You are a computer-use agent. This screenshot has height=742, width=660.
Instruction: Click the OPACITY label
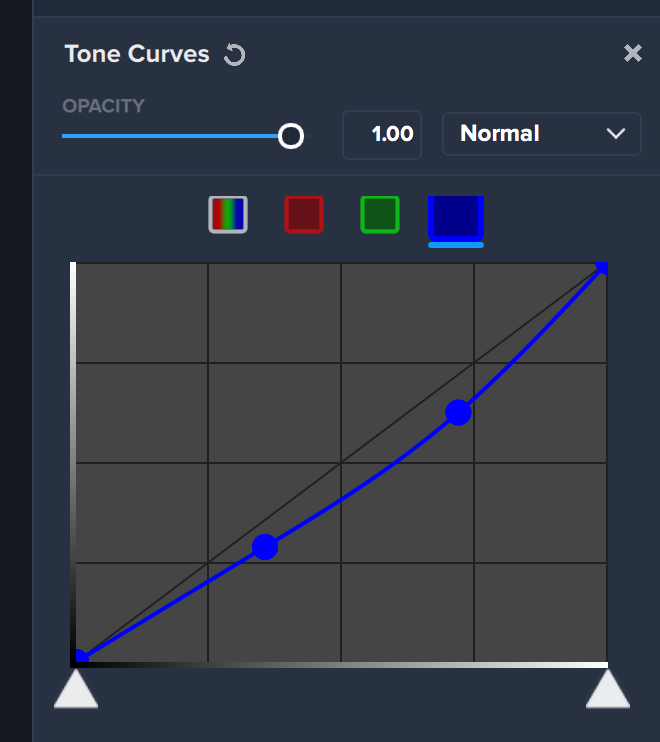coord(104,106)
